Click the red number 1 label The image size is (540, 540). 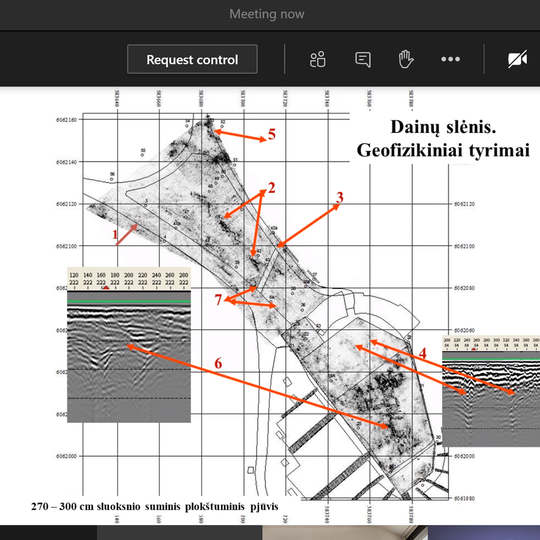(x=115, y=235)
